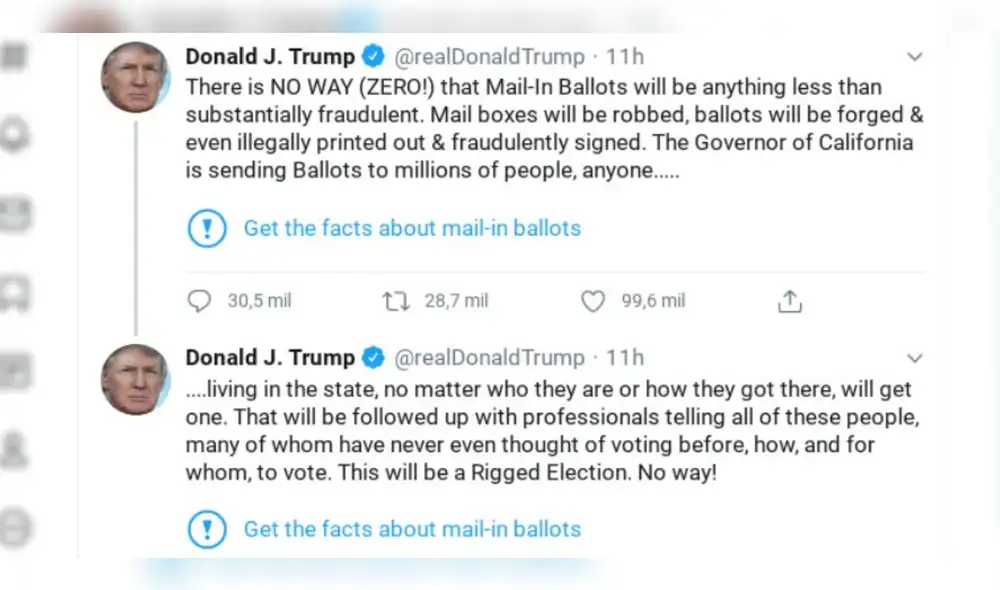Screen dimensions: 1000x590
Task: Retweet the first tweet
Action: 395,300
